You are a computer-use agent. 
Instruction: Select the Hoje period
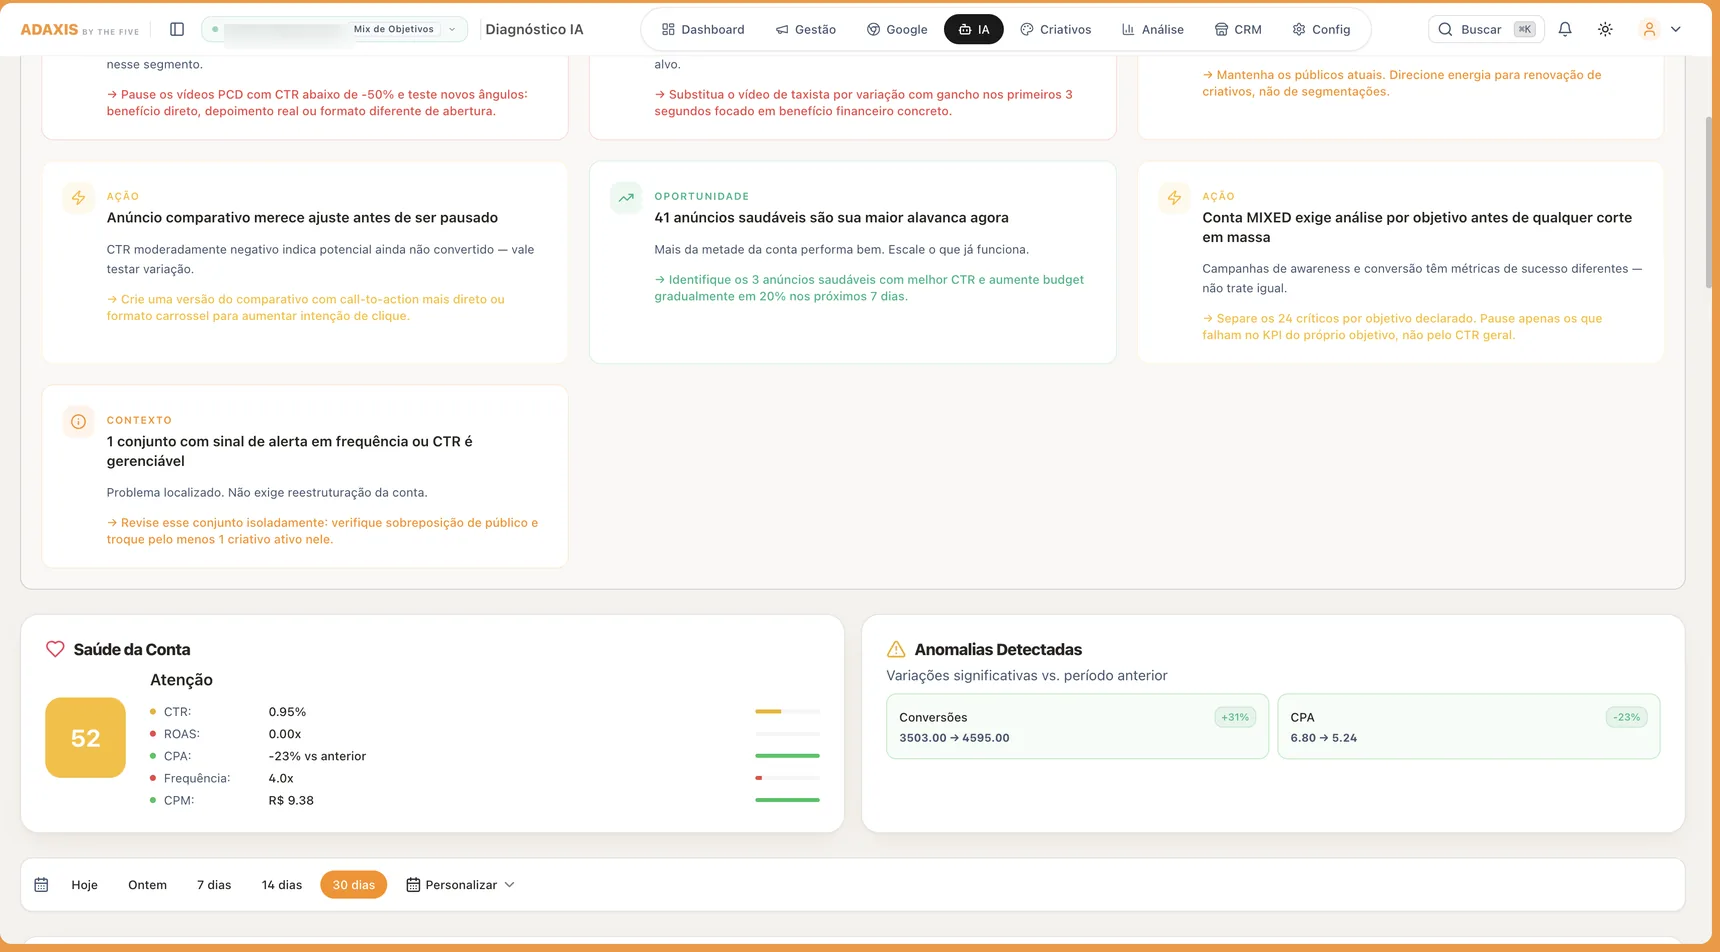(x=85, y=885)
